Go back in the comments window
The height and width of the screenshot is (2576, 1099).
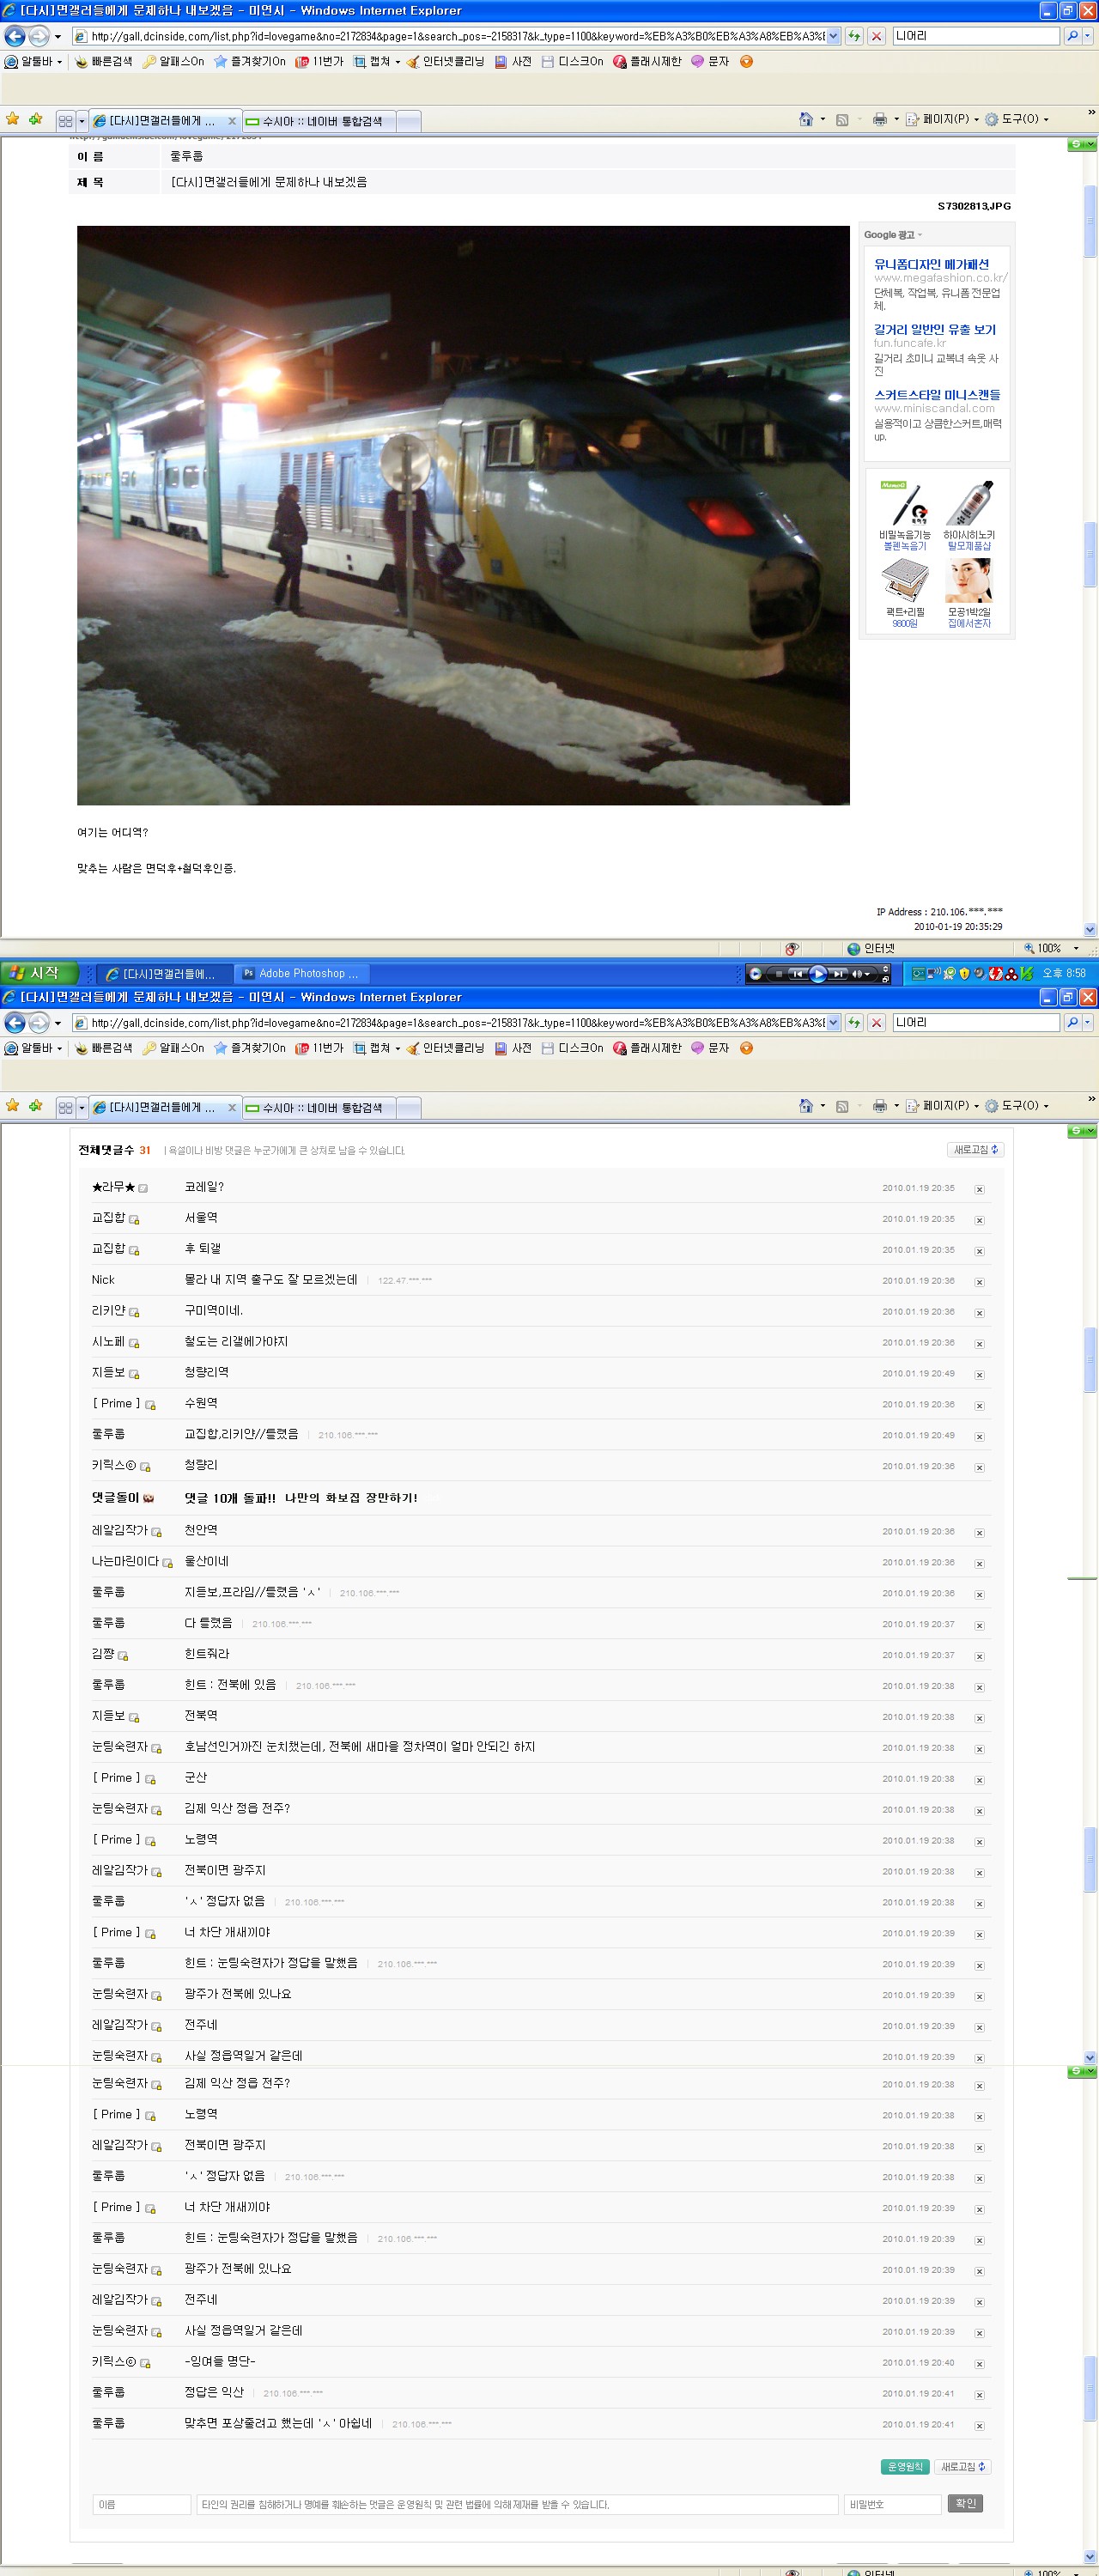pos(14,1022)
